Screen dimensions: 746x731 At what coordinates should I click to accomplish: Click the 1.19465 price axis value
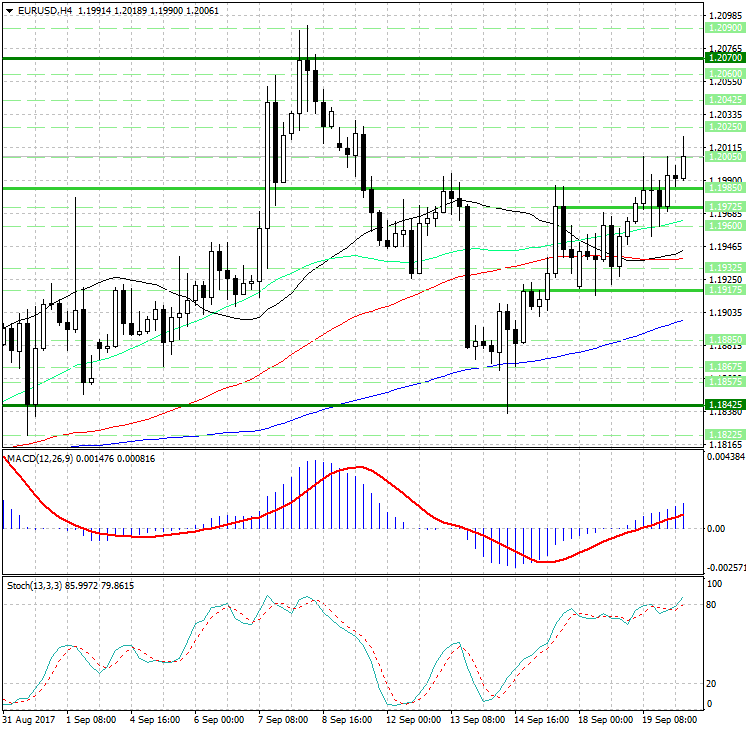point(725,247)
